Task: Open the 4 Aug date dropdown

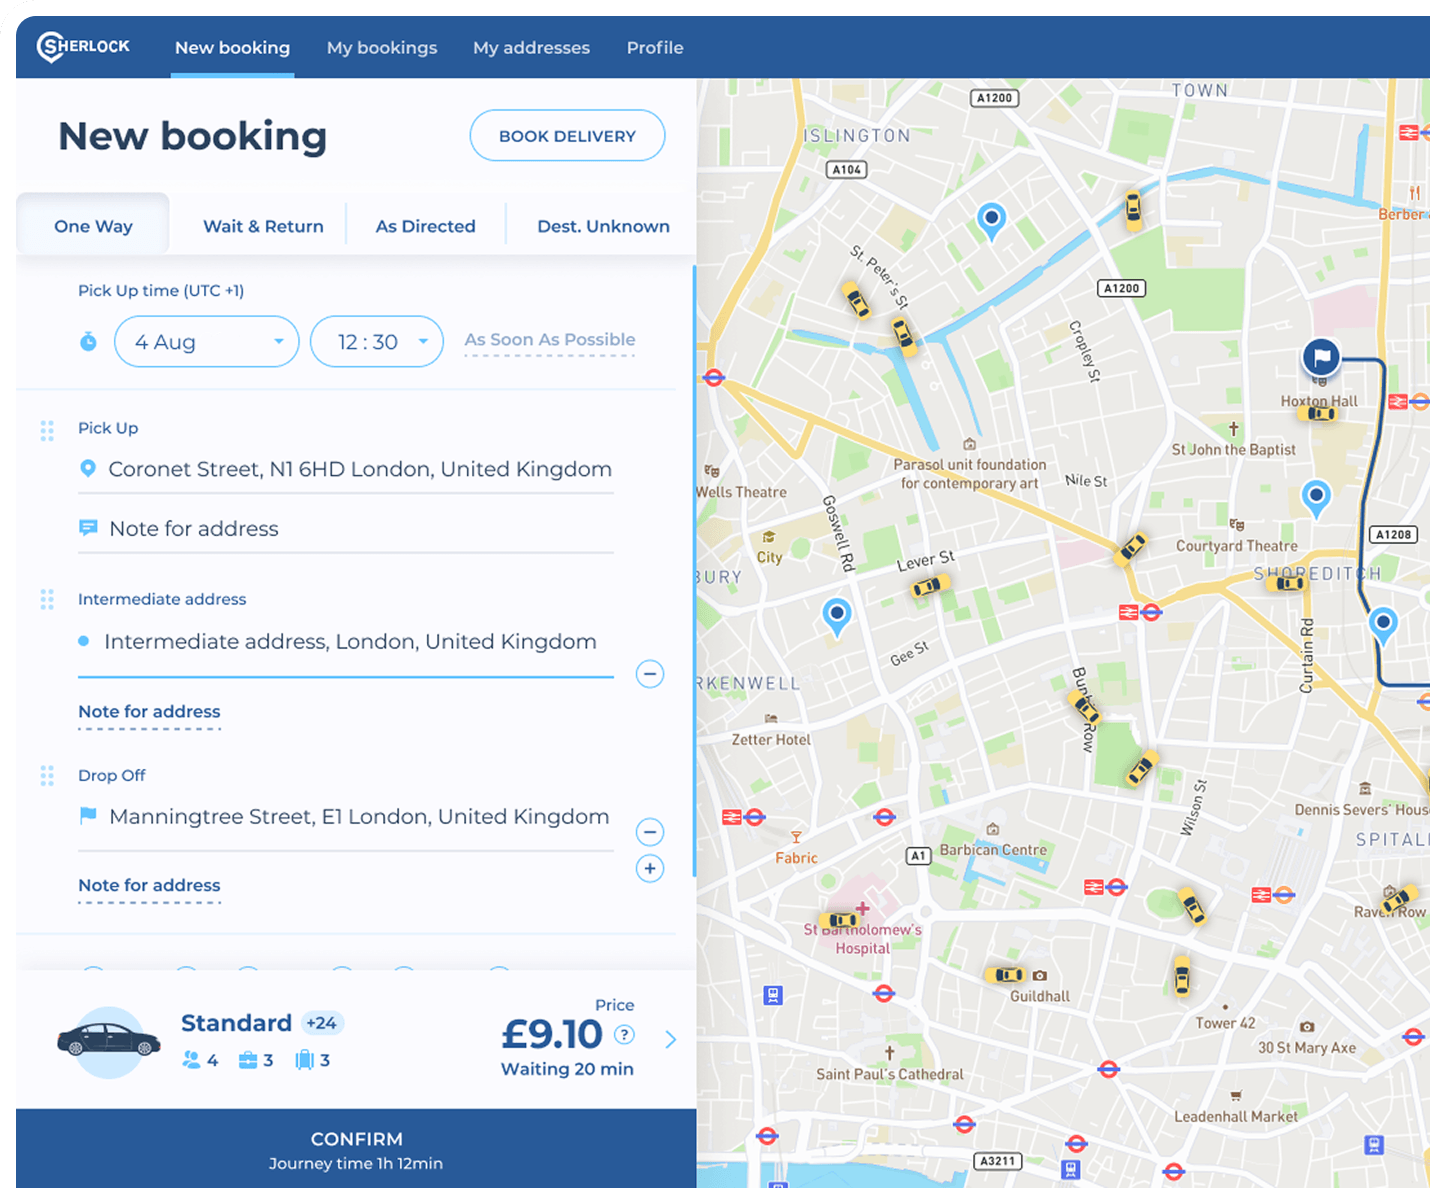Action: 207,342
